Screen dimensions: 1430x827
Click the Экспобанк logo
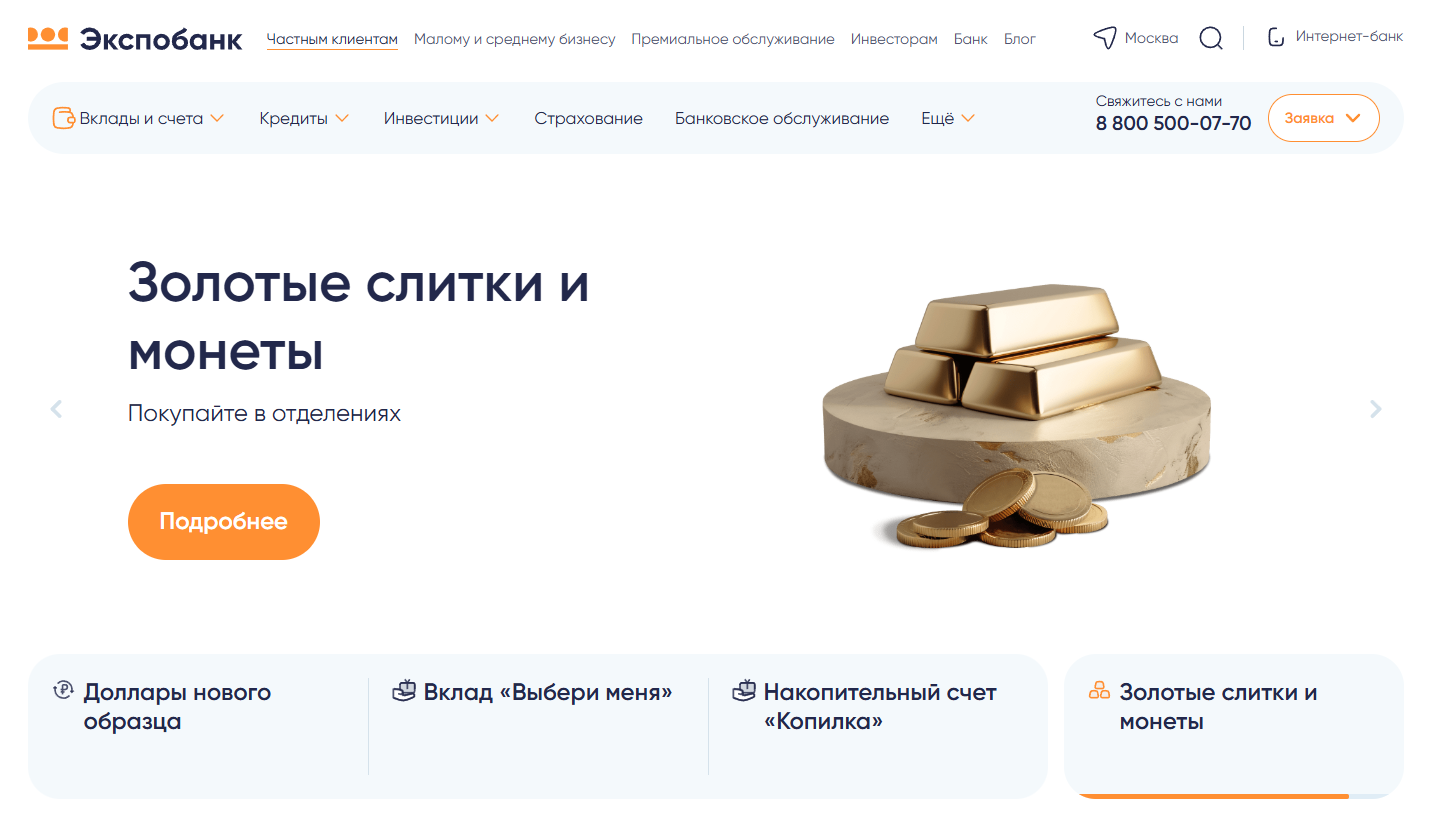pyautogui.click(x=135, y=39)
